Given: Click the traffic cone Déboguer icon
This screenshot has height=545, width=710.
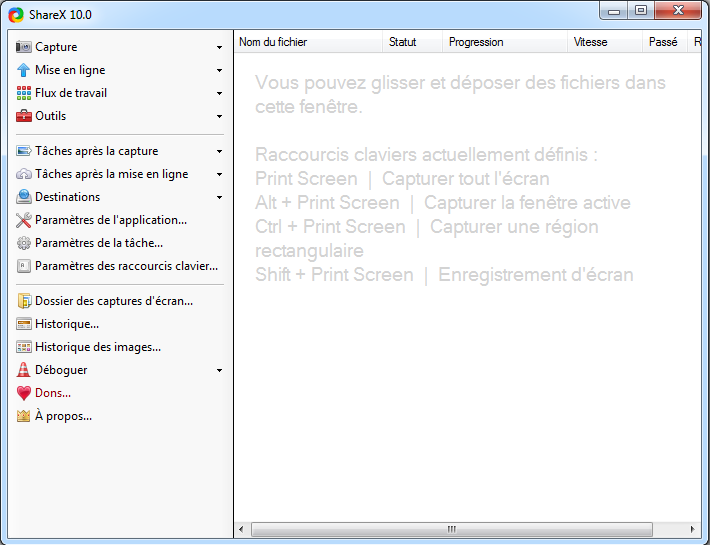Looking at the screenshot, I should (24, 370).
